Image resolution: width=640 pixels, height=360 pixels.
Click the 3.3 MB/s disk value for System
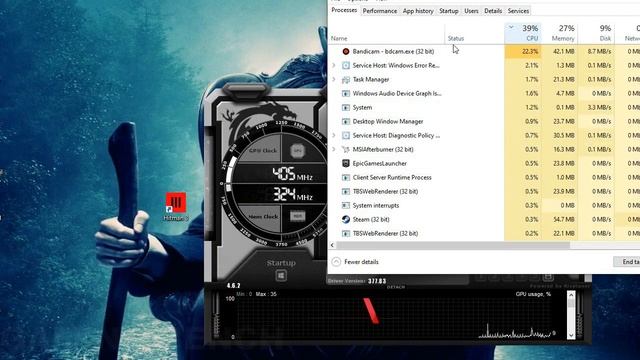click(600, 107)
